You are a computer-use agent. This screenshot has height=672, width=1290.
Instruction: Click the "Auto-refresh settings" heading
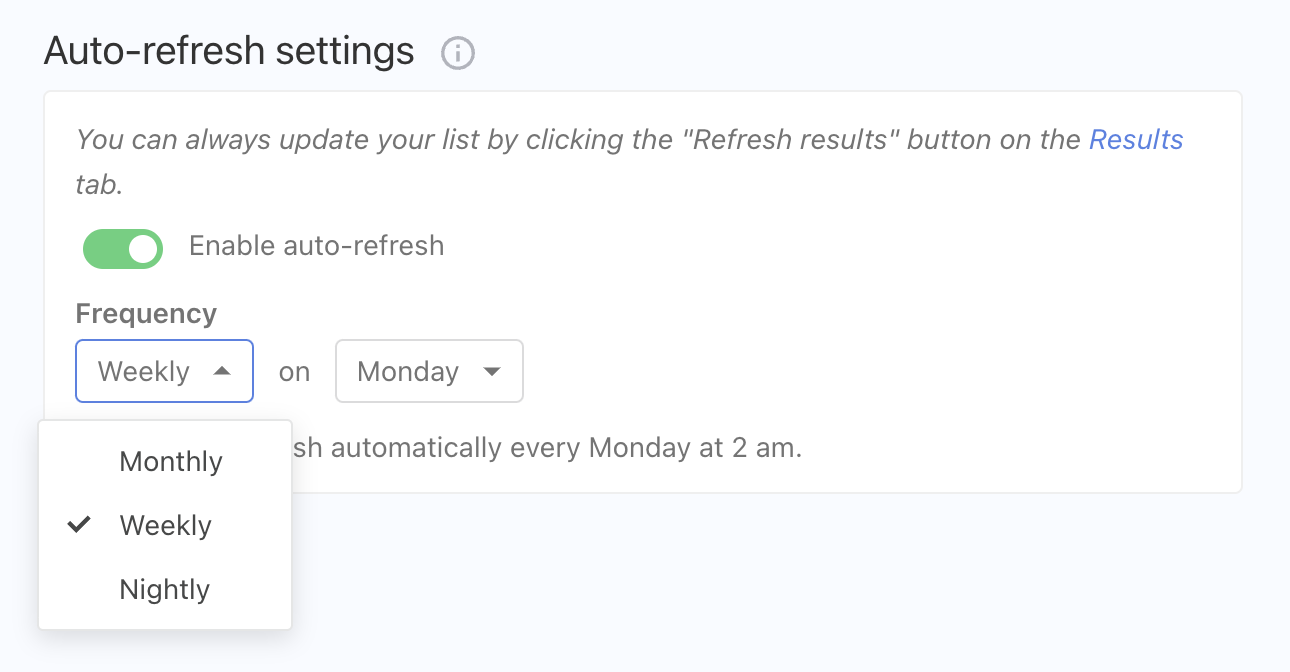[x=229, y=50]
